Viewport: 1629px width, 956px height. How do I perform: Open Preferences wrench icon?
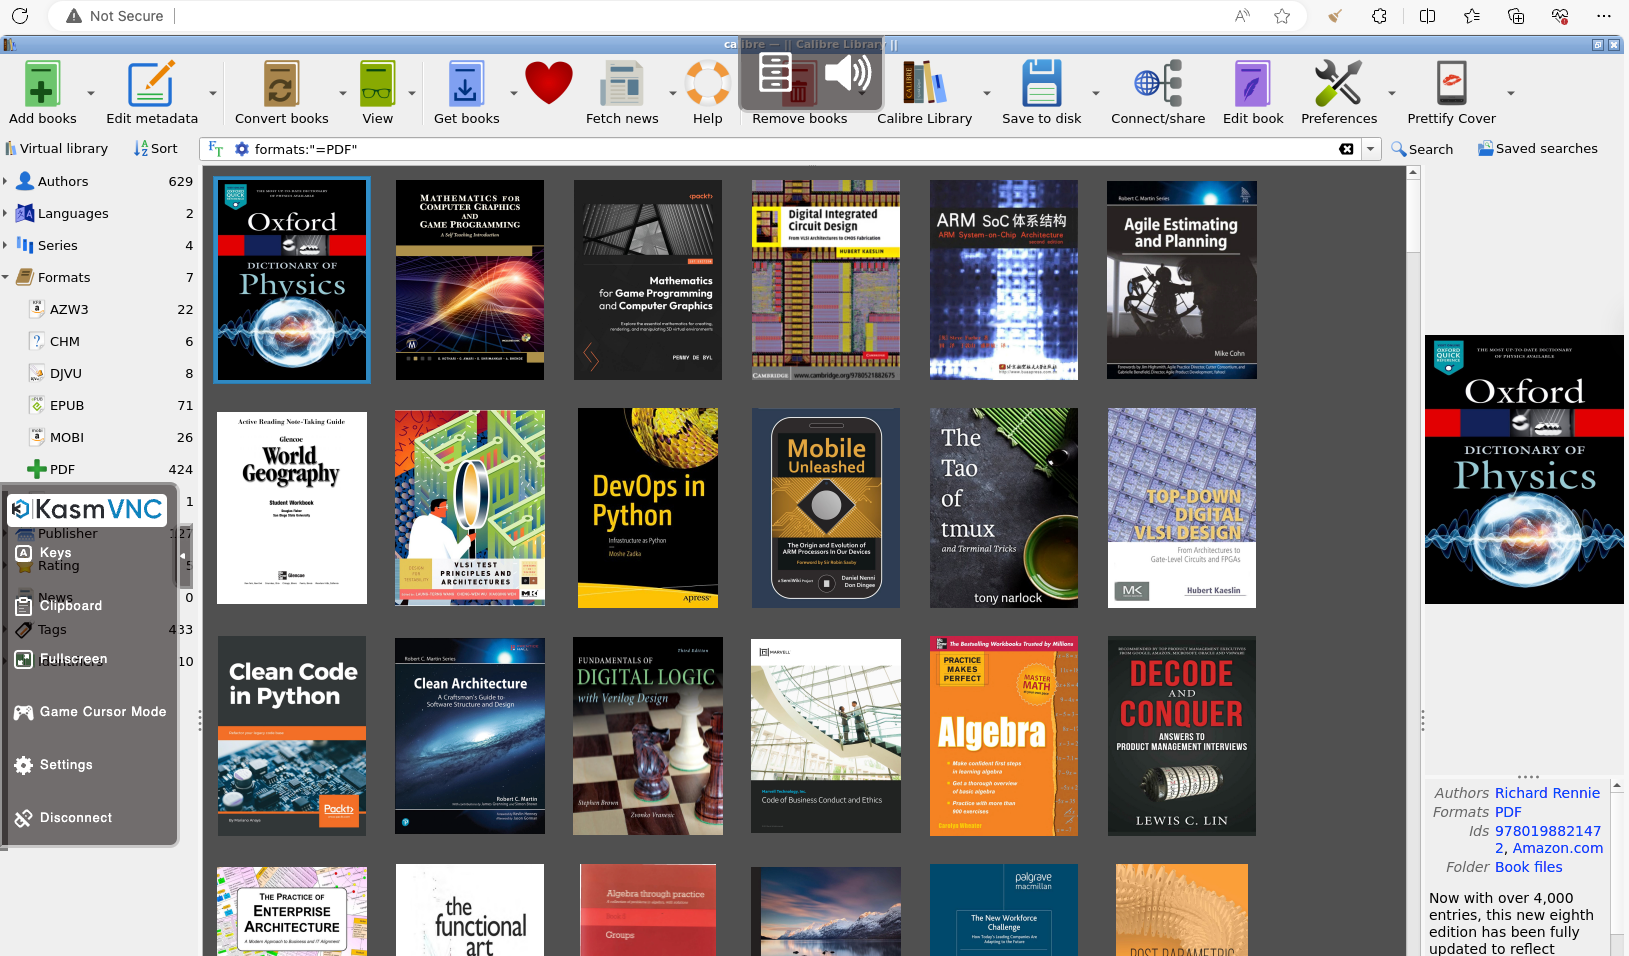click(x=1339, y=84)
